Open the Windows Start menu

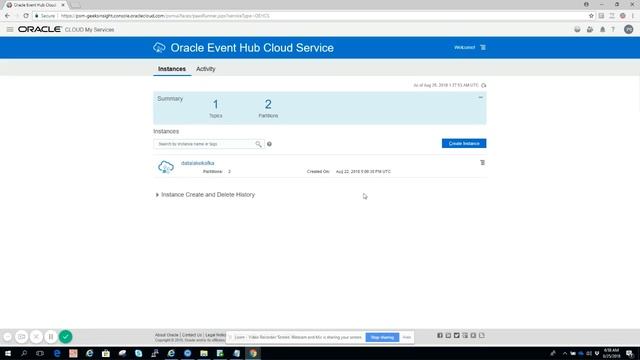8,353
